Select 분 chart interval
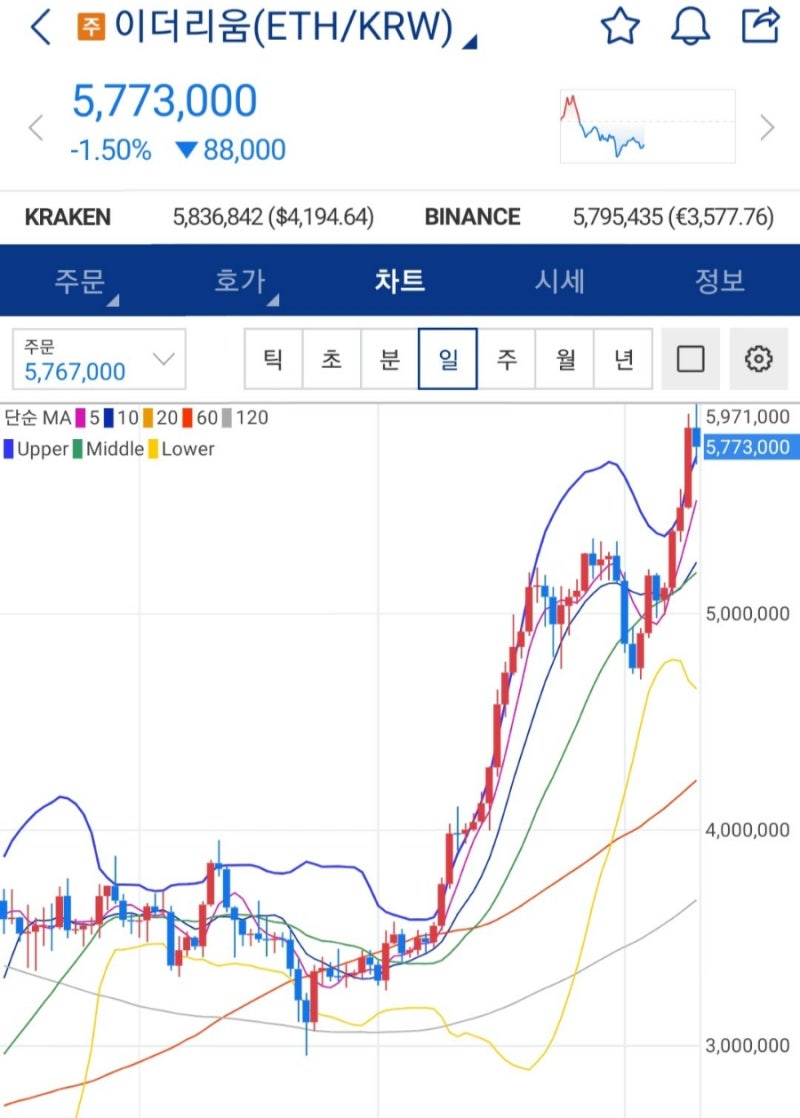Screen dimensions: 800x1118 tap(389, 359)
